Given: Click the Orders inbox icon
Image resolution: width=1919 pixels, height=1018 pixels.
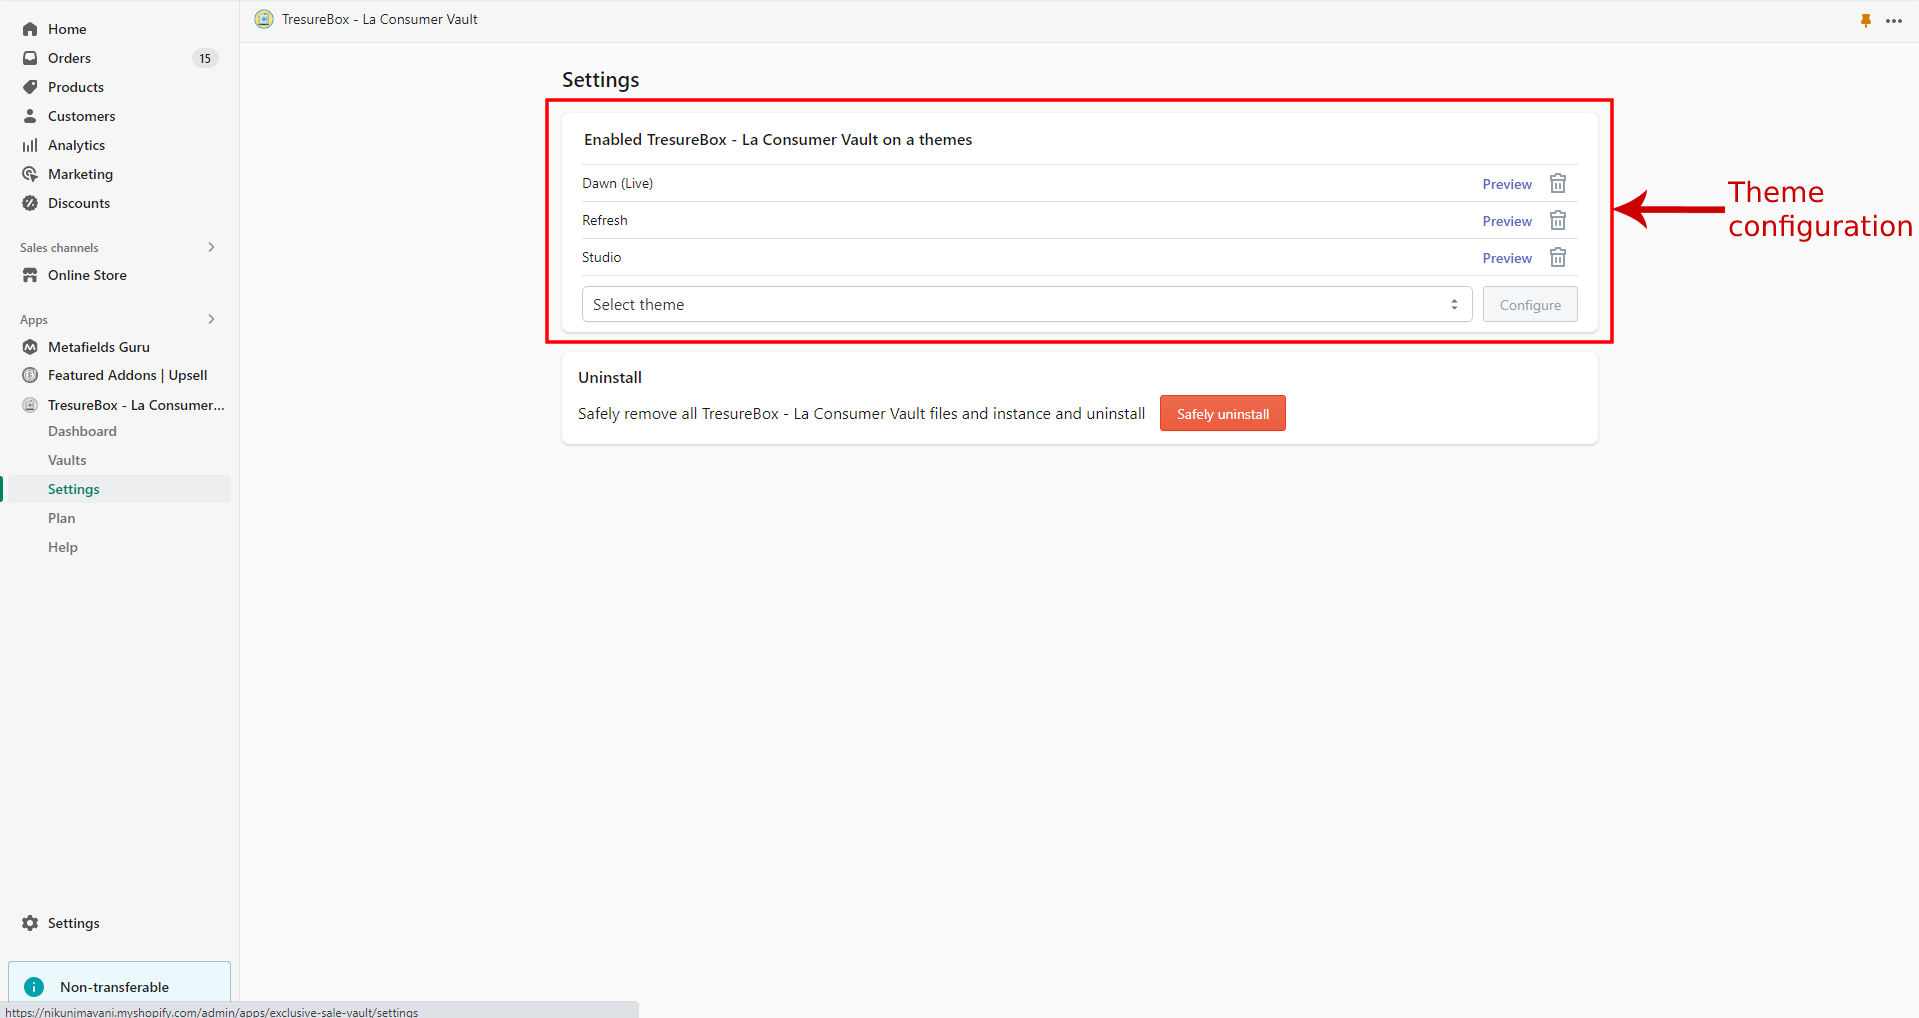Looking at the screenshot, I should [x=30, y=58].
